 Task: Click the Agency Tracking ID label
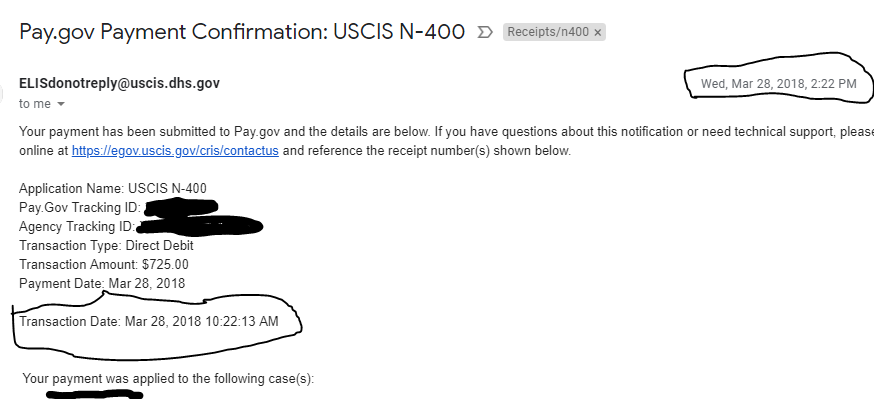(x=77, y=226)
